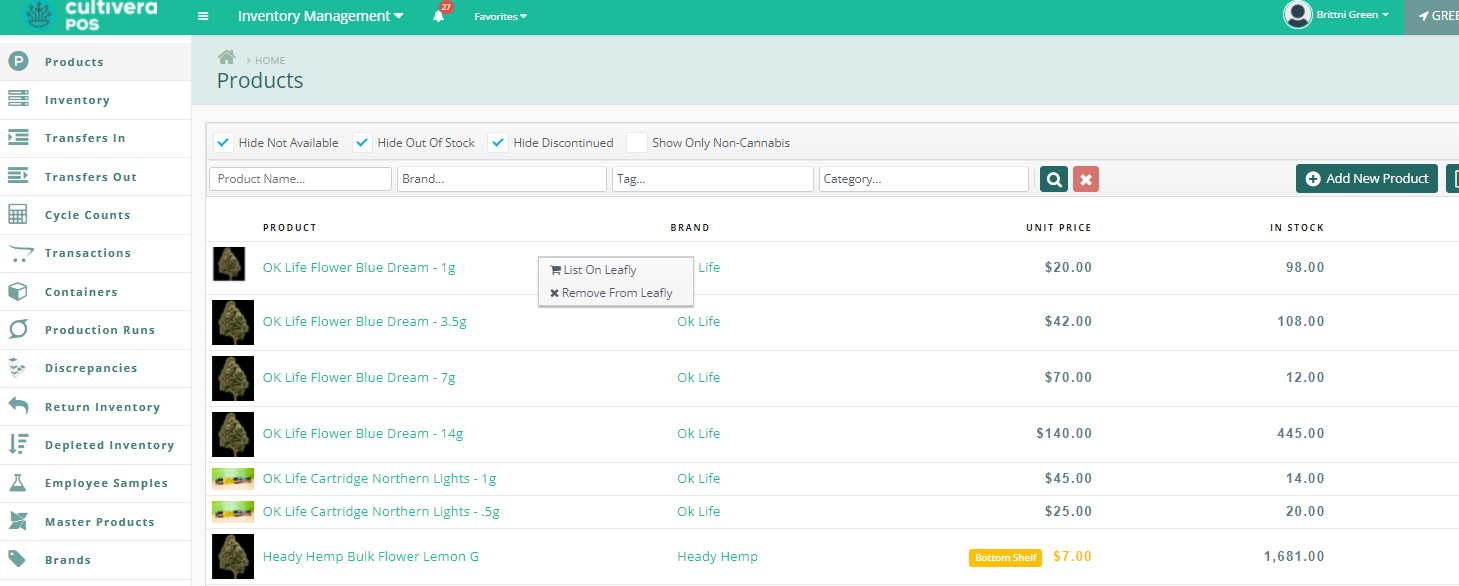Image resolution: width=1459 pixels, height=586 pixels.
Task: Go to Employee Samples in sidebar
Action: click(x=106, y=483)
